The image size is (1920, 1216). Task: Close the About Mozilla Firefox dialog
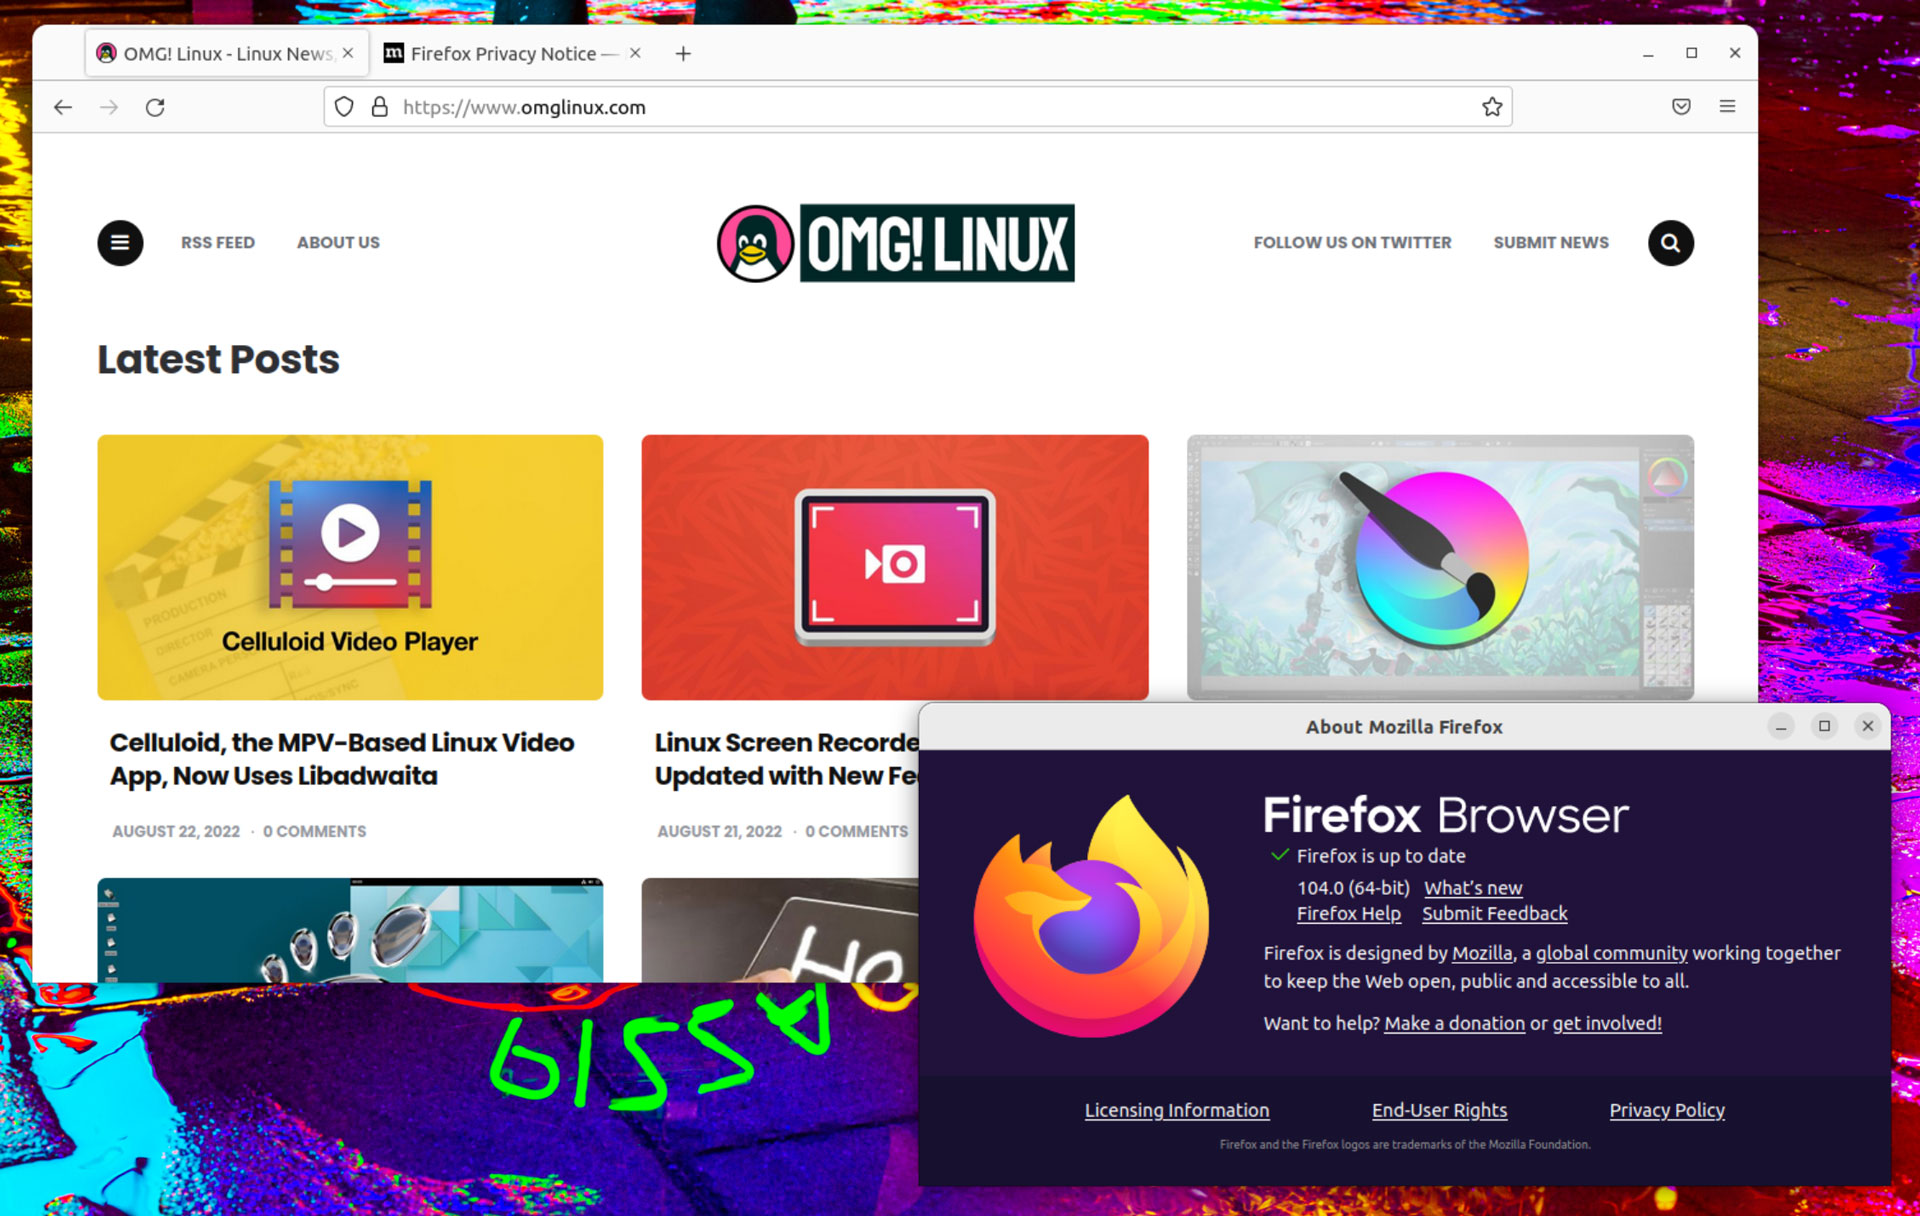[1867, 727]
